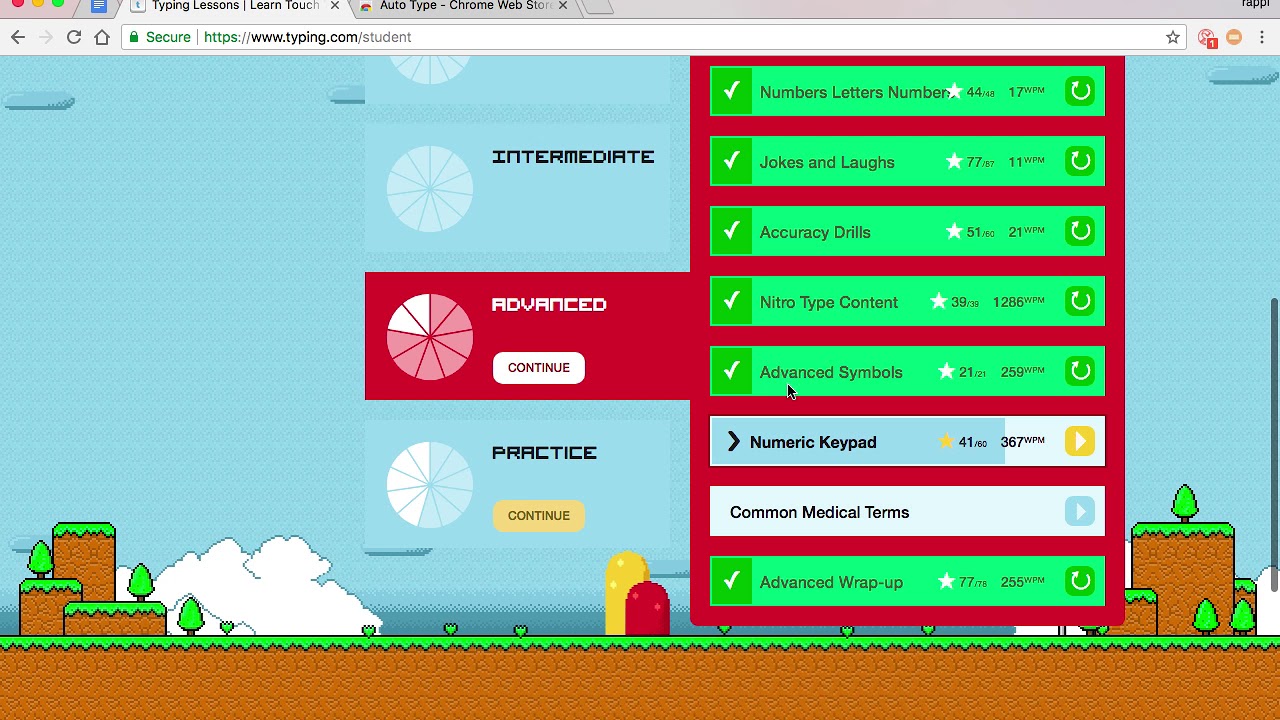Select the Practice level heading
1280x720 pixels.
544,453
